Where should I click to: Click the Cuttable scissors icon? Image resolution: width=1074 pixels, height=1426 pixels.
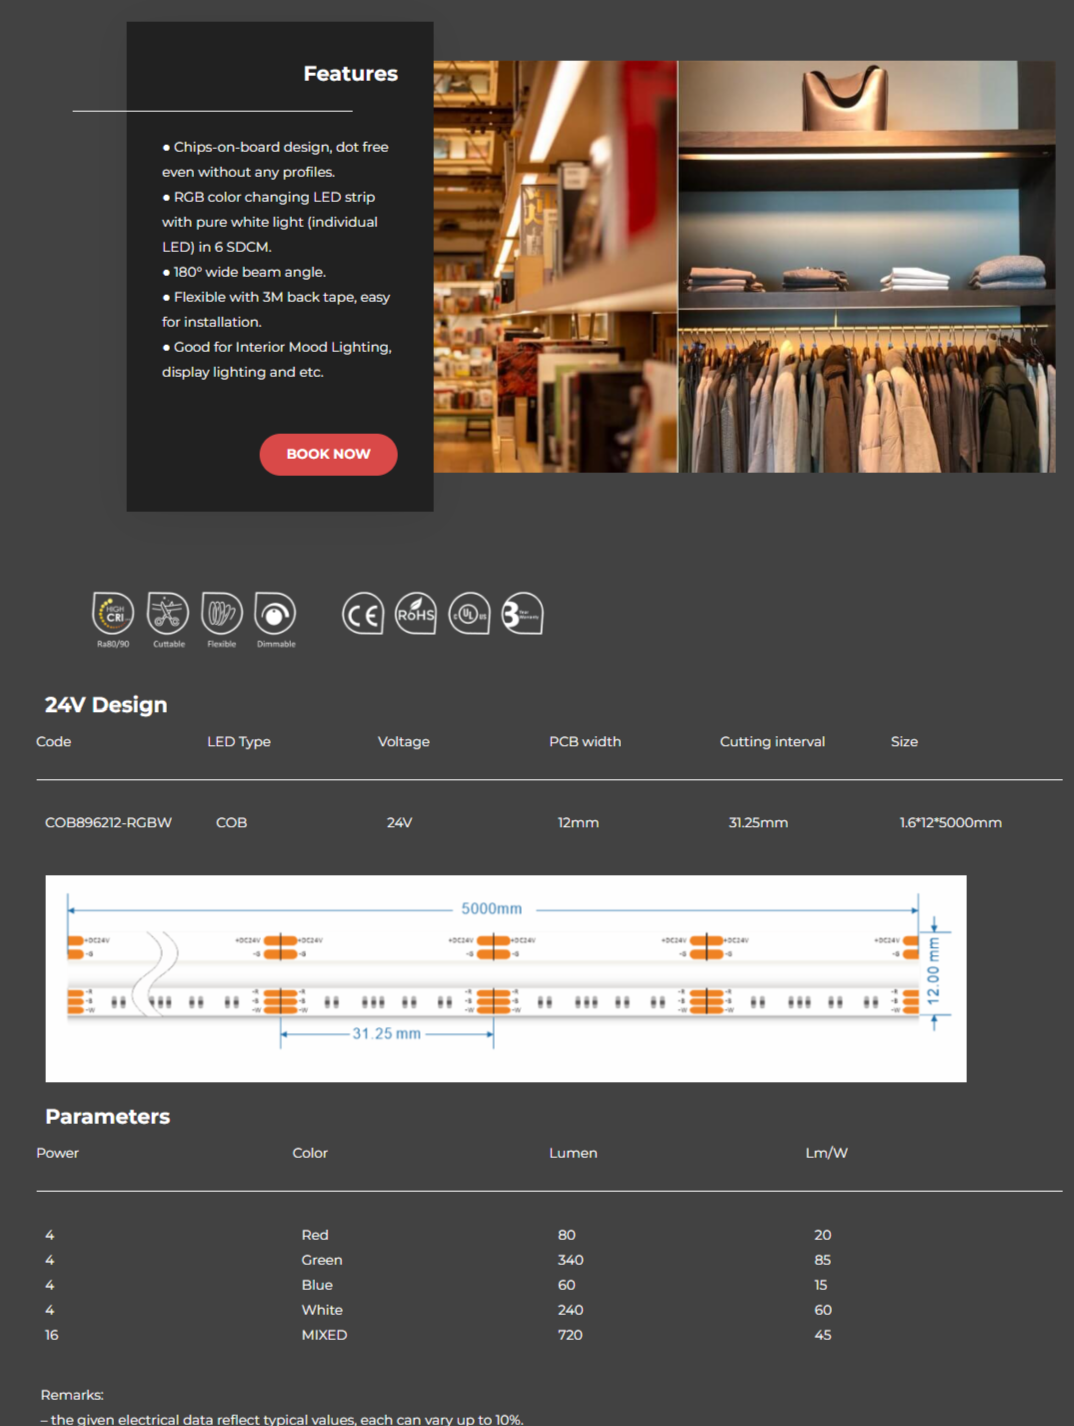tap(168, 614)
